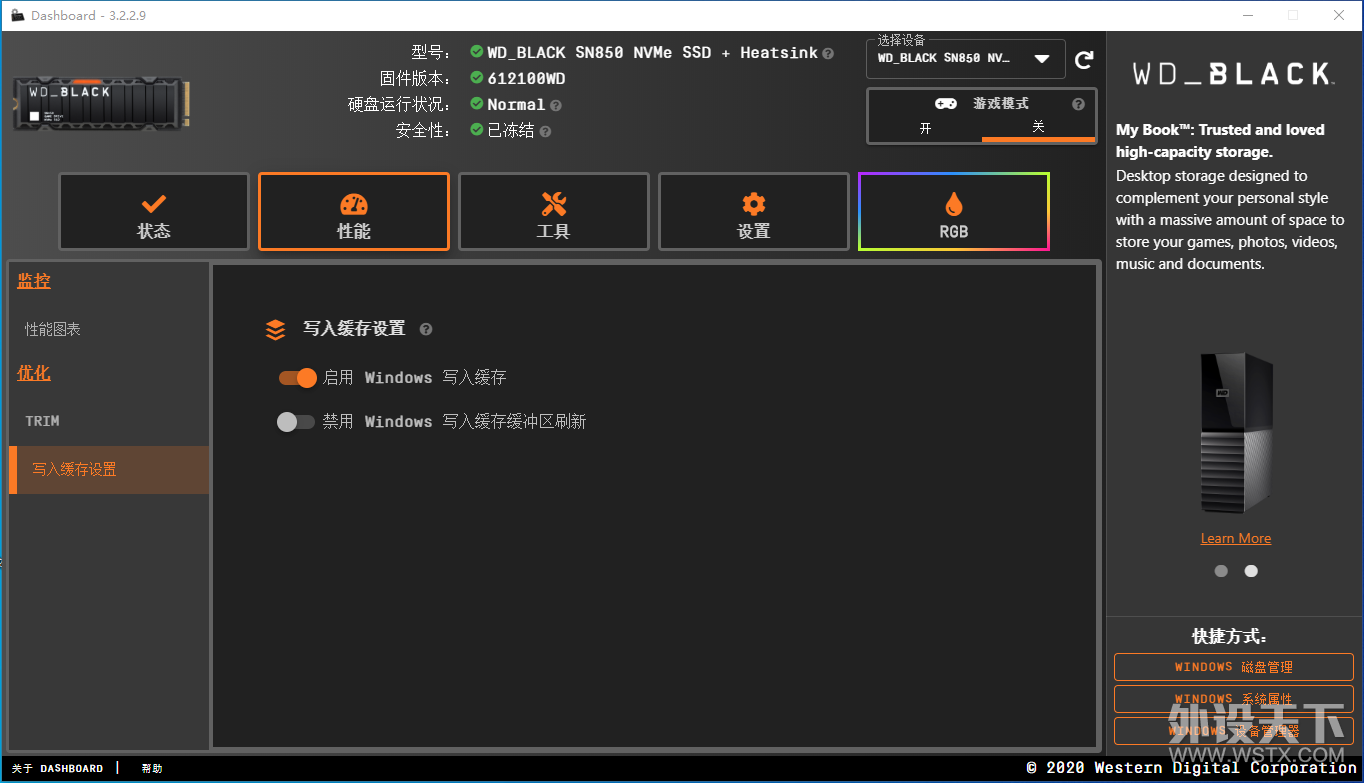1364x783 pixels.
Task: Click the 监控 section heading
Action: tap(34, 281)
